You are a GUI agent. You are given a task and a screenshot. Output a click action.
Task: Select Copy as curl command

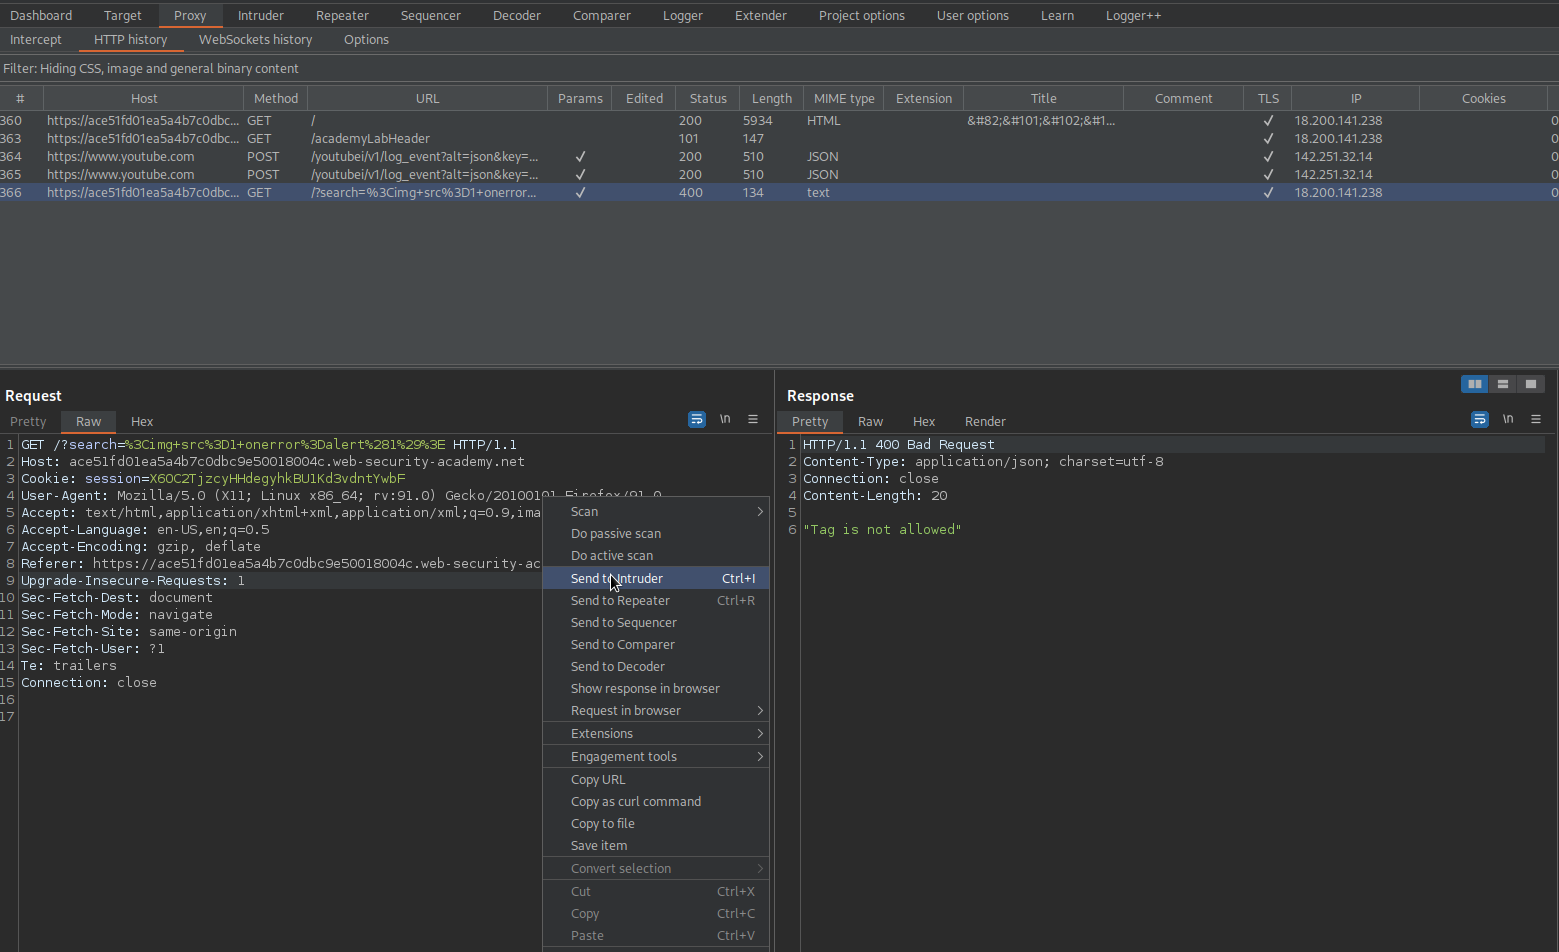tap(656, 801)
